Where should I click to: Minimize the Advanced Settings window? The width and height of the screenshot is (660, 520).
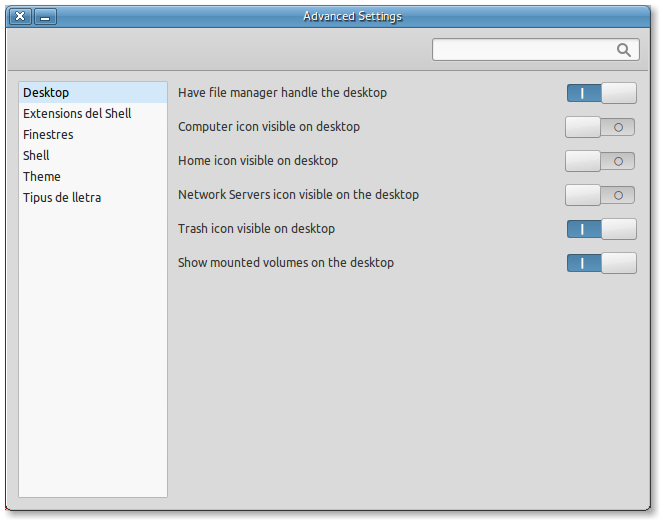coord(46,17)
